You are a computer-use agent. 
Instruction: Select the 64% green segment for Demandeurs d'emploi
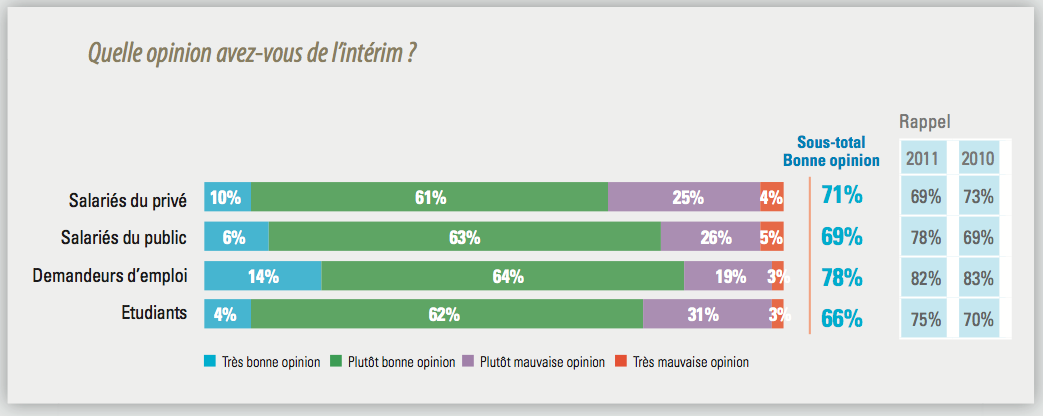[503, 276]
